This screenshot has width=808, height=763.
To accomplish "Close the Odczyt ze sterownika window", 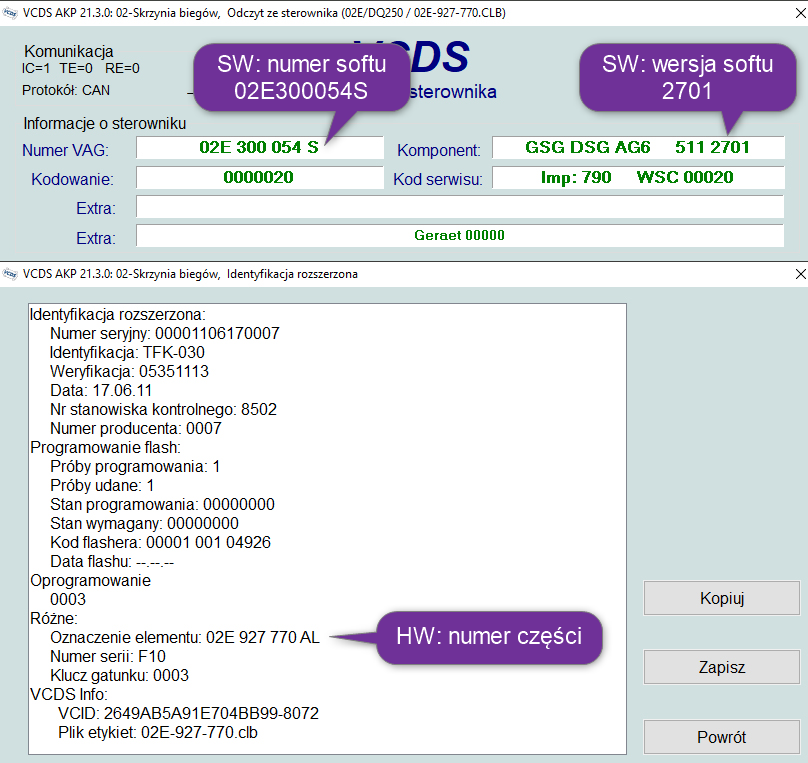I will point(800,13).
